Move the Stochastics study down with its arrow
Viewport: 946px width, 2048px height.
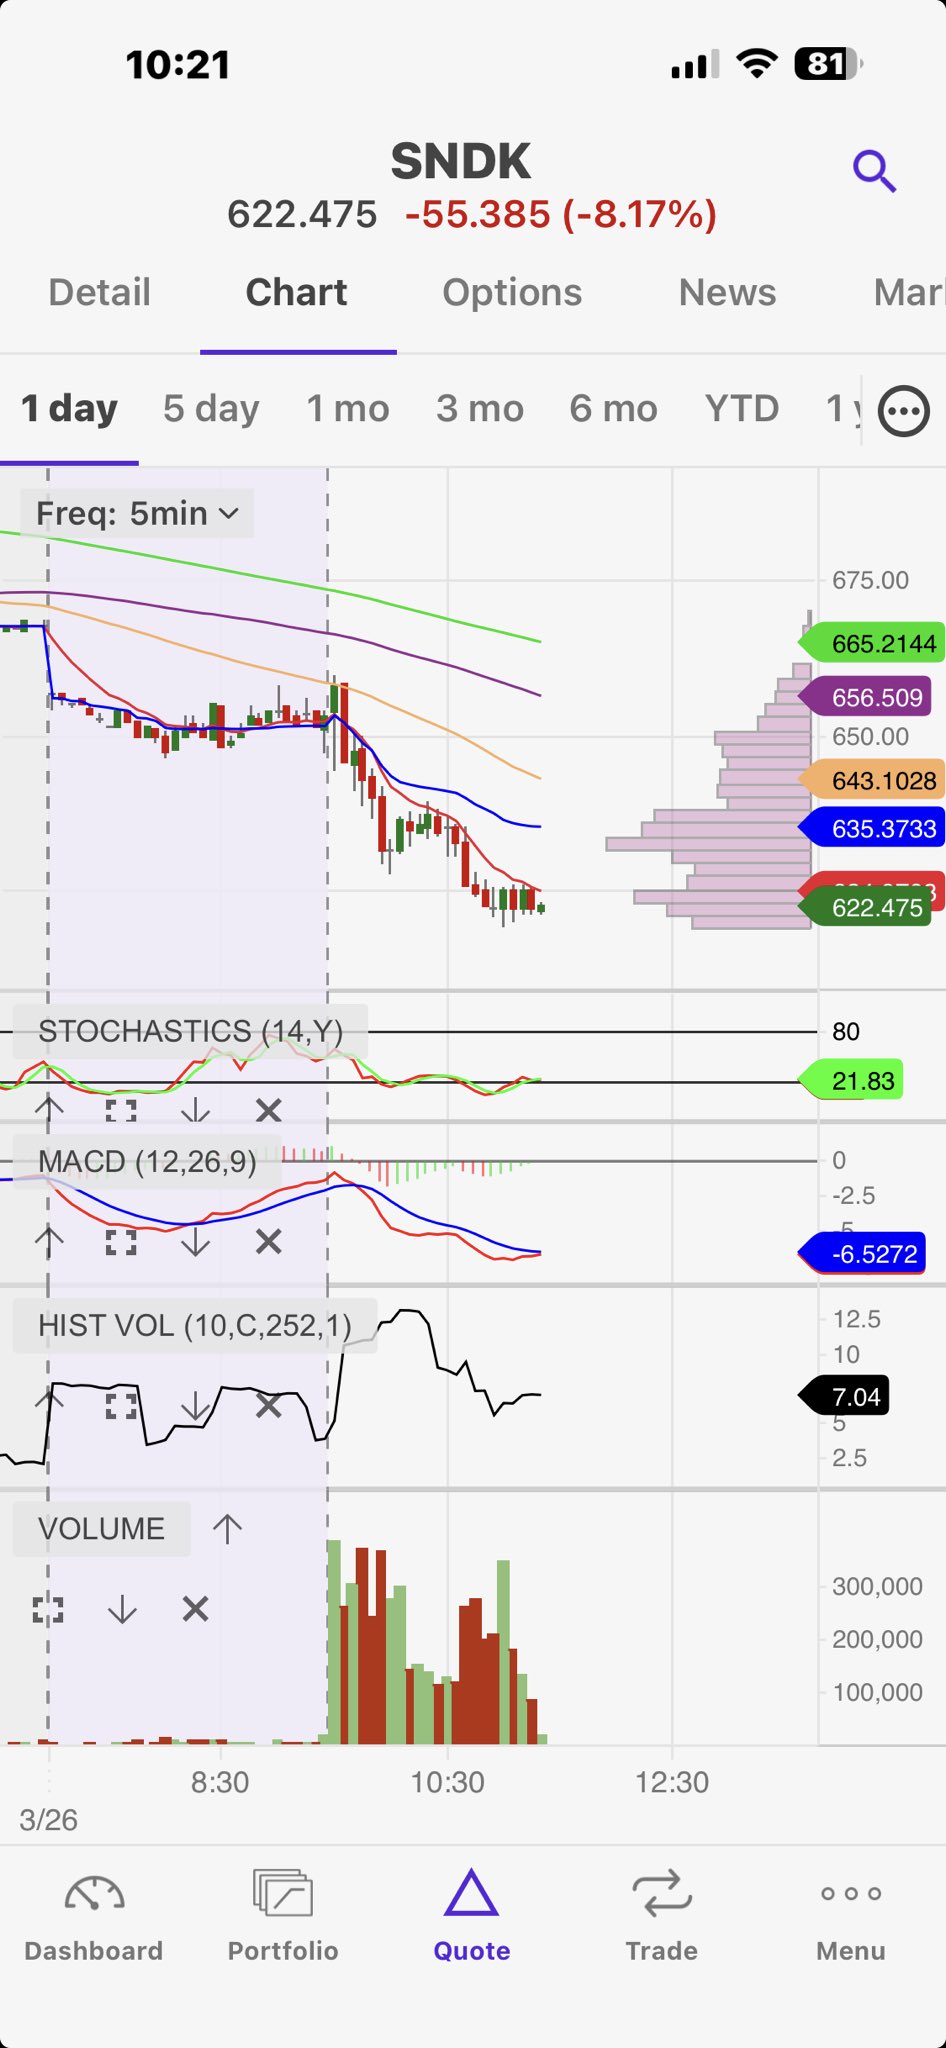pyautogui.click(x=195, y=1110)
